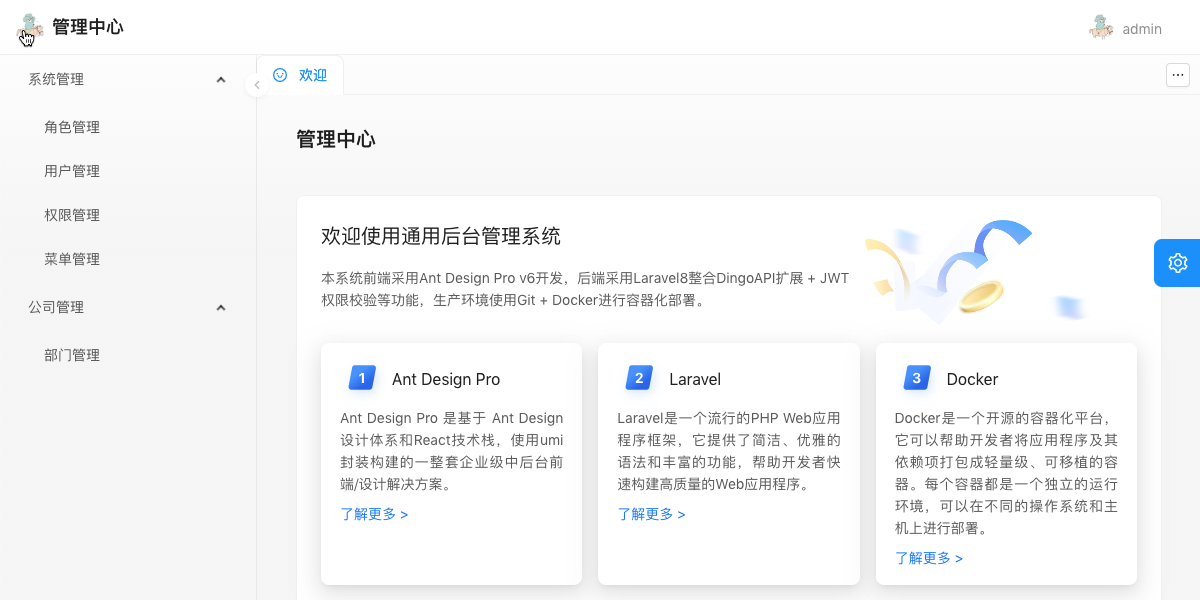1200x600 pixels.
Task: Click the 公司管理 menu group label
Action: click(56, 307)
